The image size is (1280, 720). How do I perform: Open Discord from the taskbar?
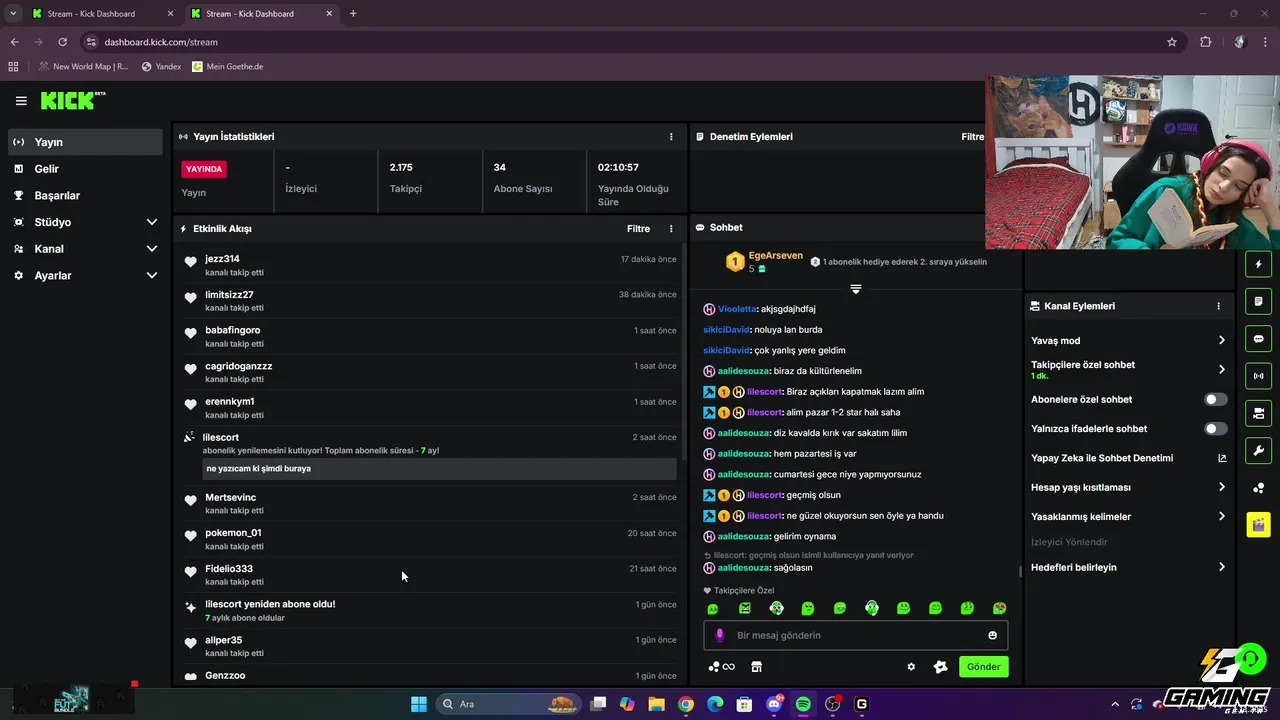click(774, 704)
